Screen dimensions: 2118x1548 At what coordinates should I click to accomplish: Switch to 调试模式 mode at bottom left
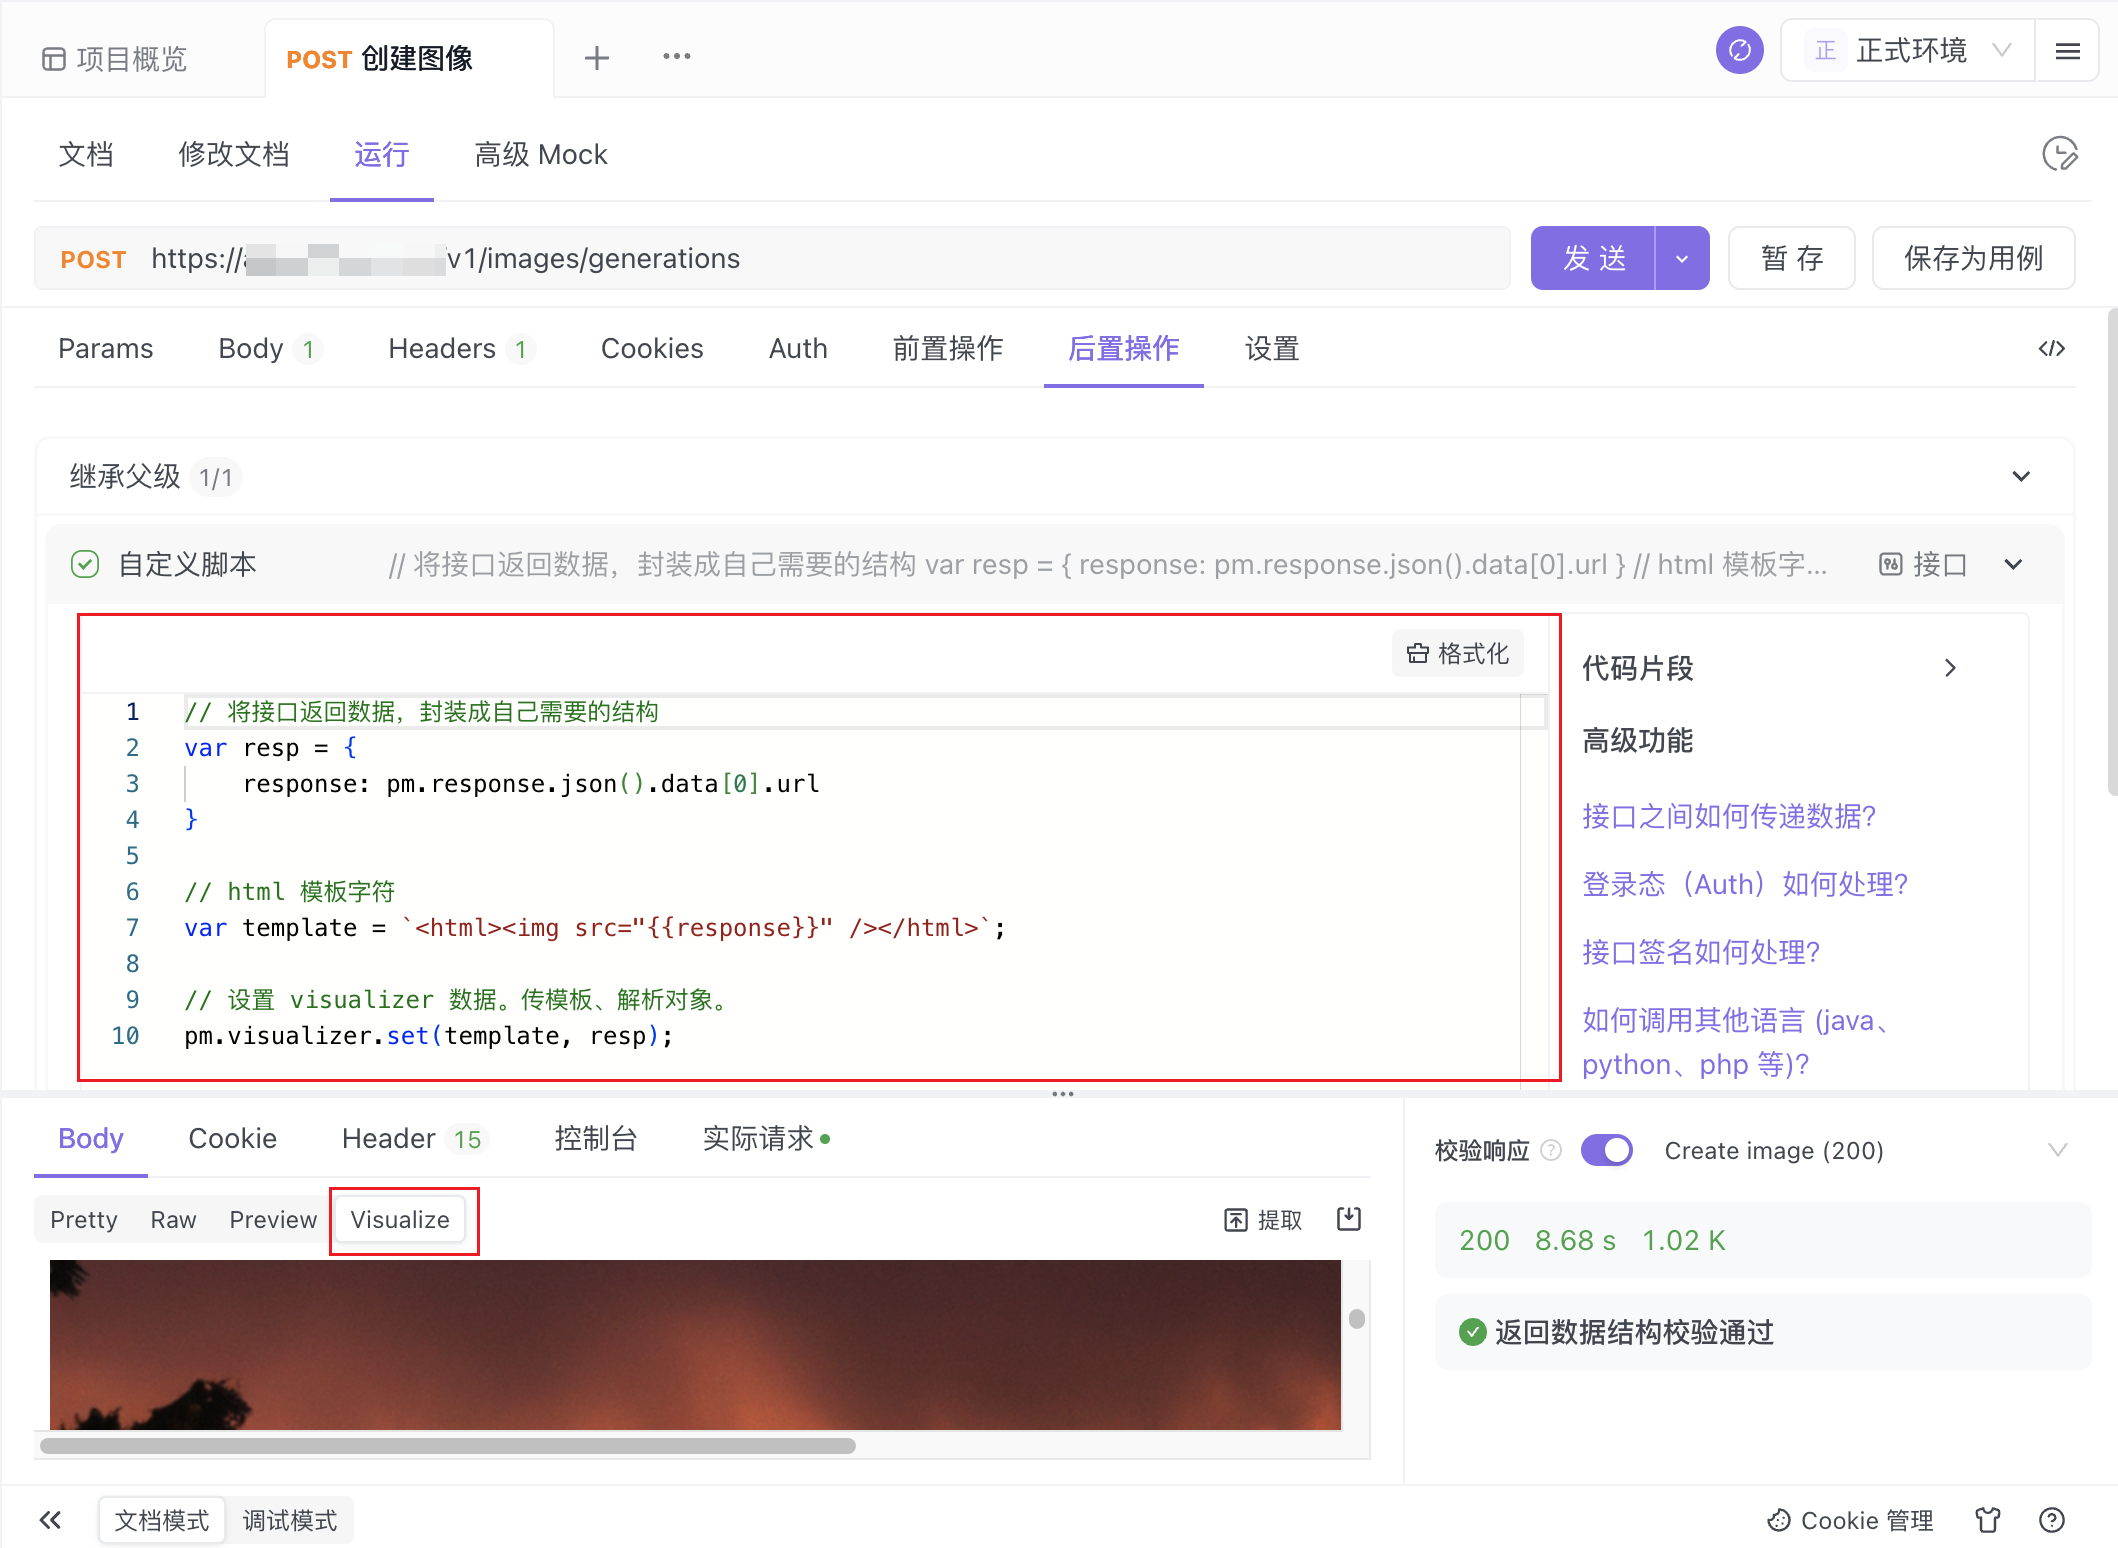pos(290,1520)
